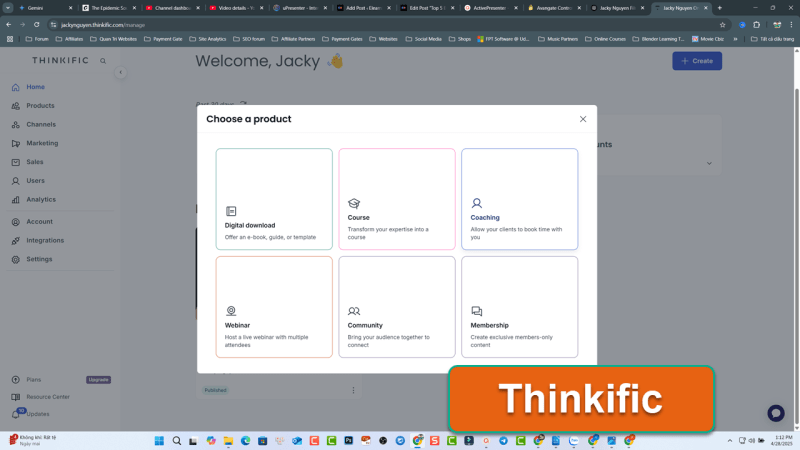The image size is (800, 450).
Task: Open Settings from the sidebar
Action: pyautogui.click(x=39, y=259)
